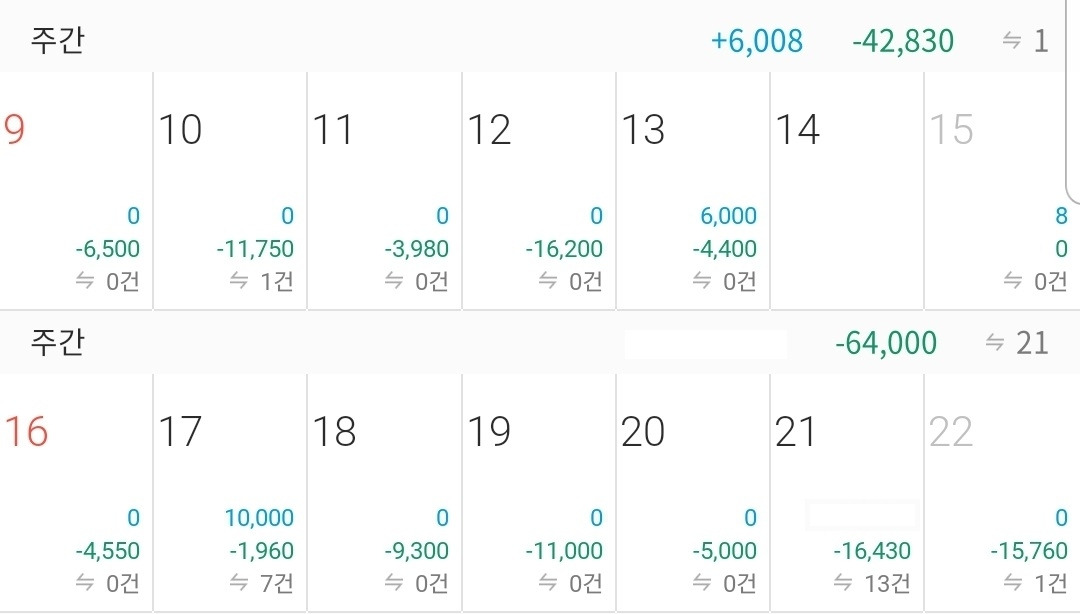Tap the transfer icon showing 13건 on day 21
1080x614 pixels.
pyautogui.click(x=843, y=583)
